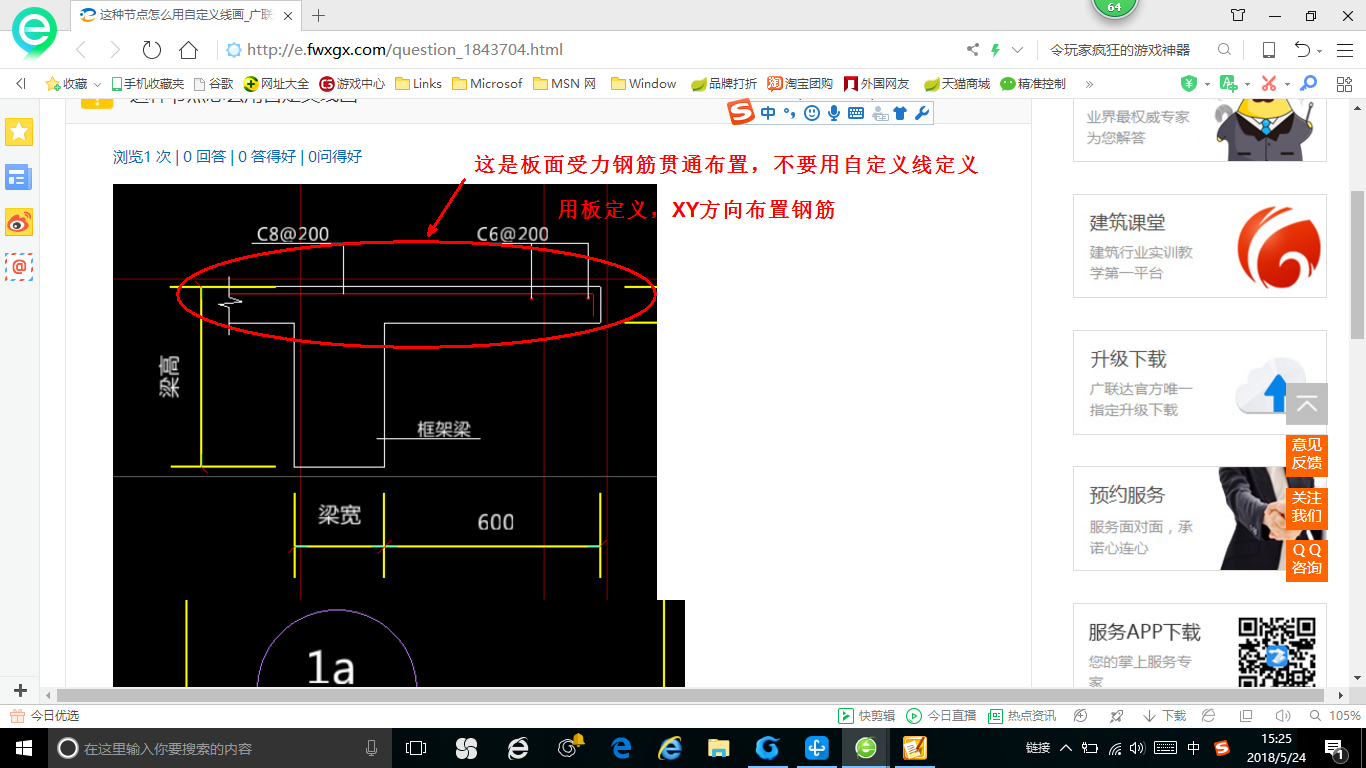This screenshot has height=768, width=1366.
Task: Launch search via the magnifier icon
Action: [x=1224, y=50]
